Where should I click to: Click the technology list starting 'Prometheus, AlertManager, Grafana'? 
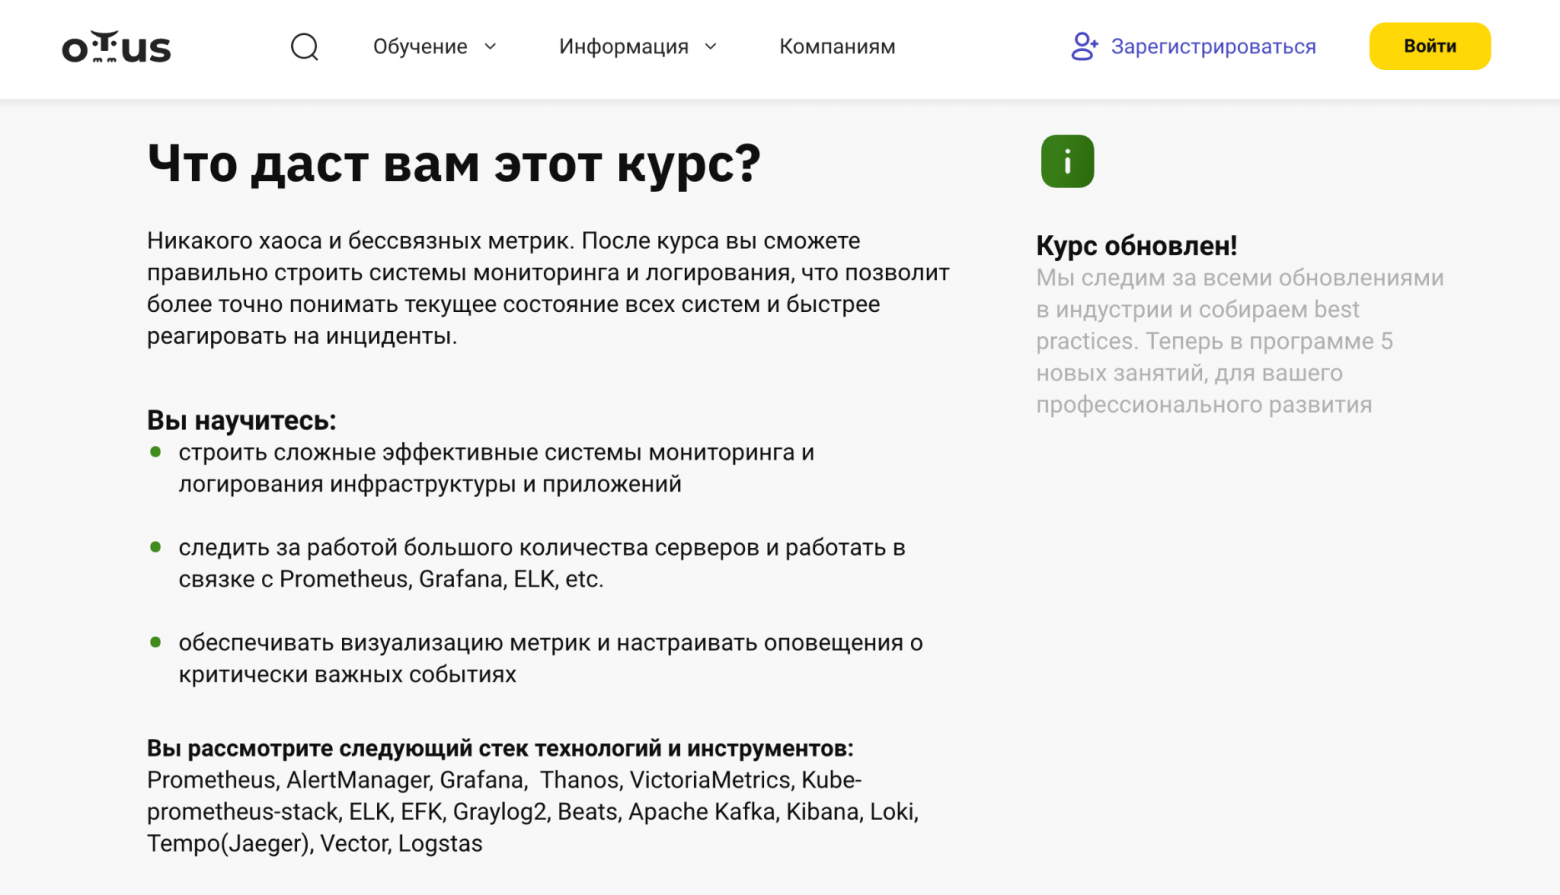[x=533, y=811]
